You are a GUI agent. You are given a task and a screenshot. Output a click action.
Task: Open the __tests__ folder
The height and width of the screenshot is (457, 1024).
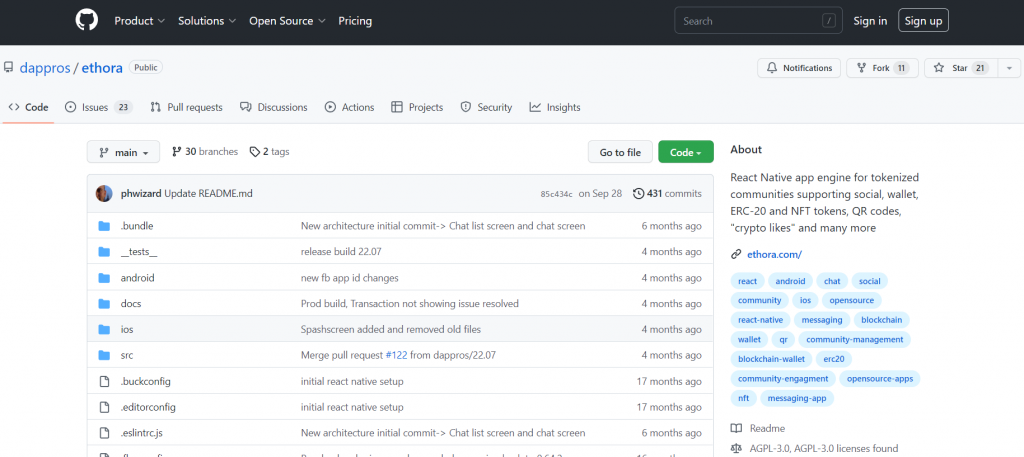tap(138, 251)
